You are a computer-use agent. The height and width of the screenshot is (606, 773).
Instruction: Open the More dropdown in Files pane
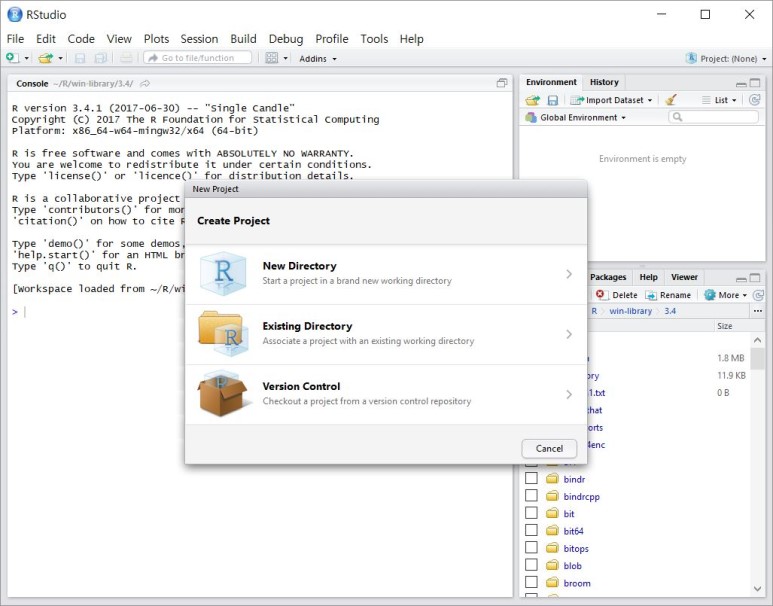coord(726,295)
